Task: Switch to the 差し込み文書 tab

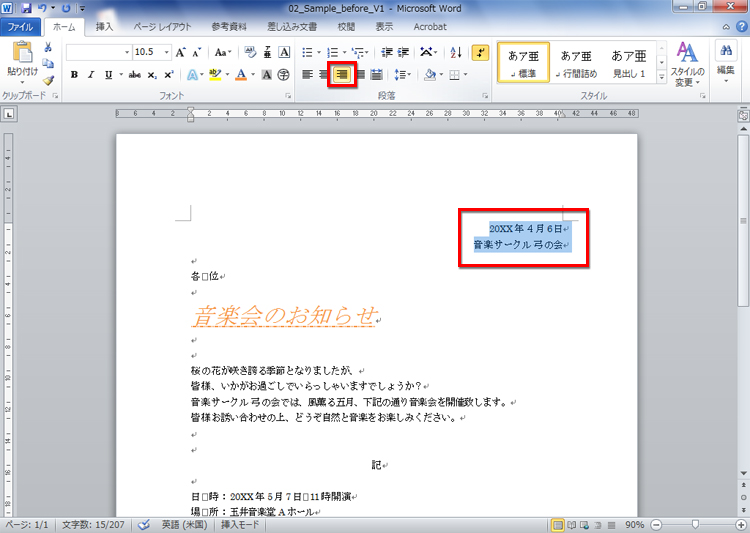Action: pyautogui.click(x=292, y=27)
